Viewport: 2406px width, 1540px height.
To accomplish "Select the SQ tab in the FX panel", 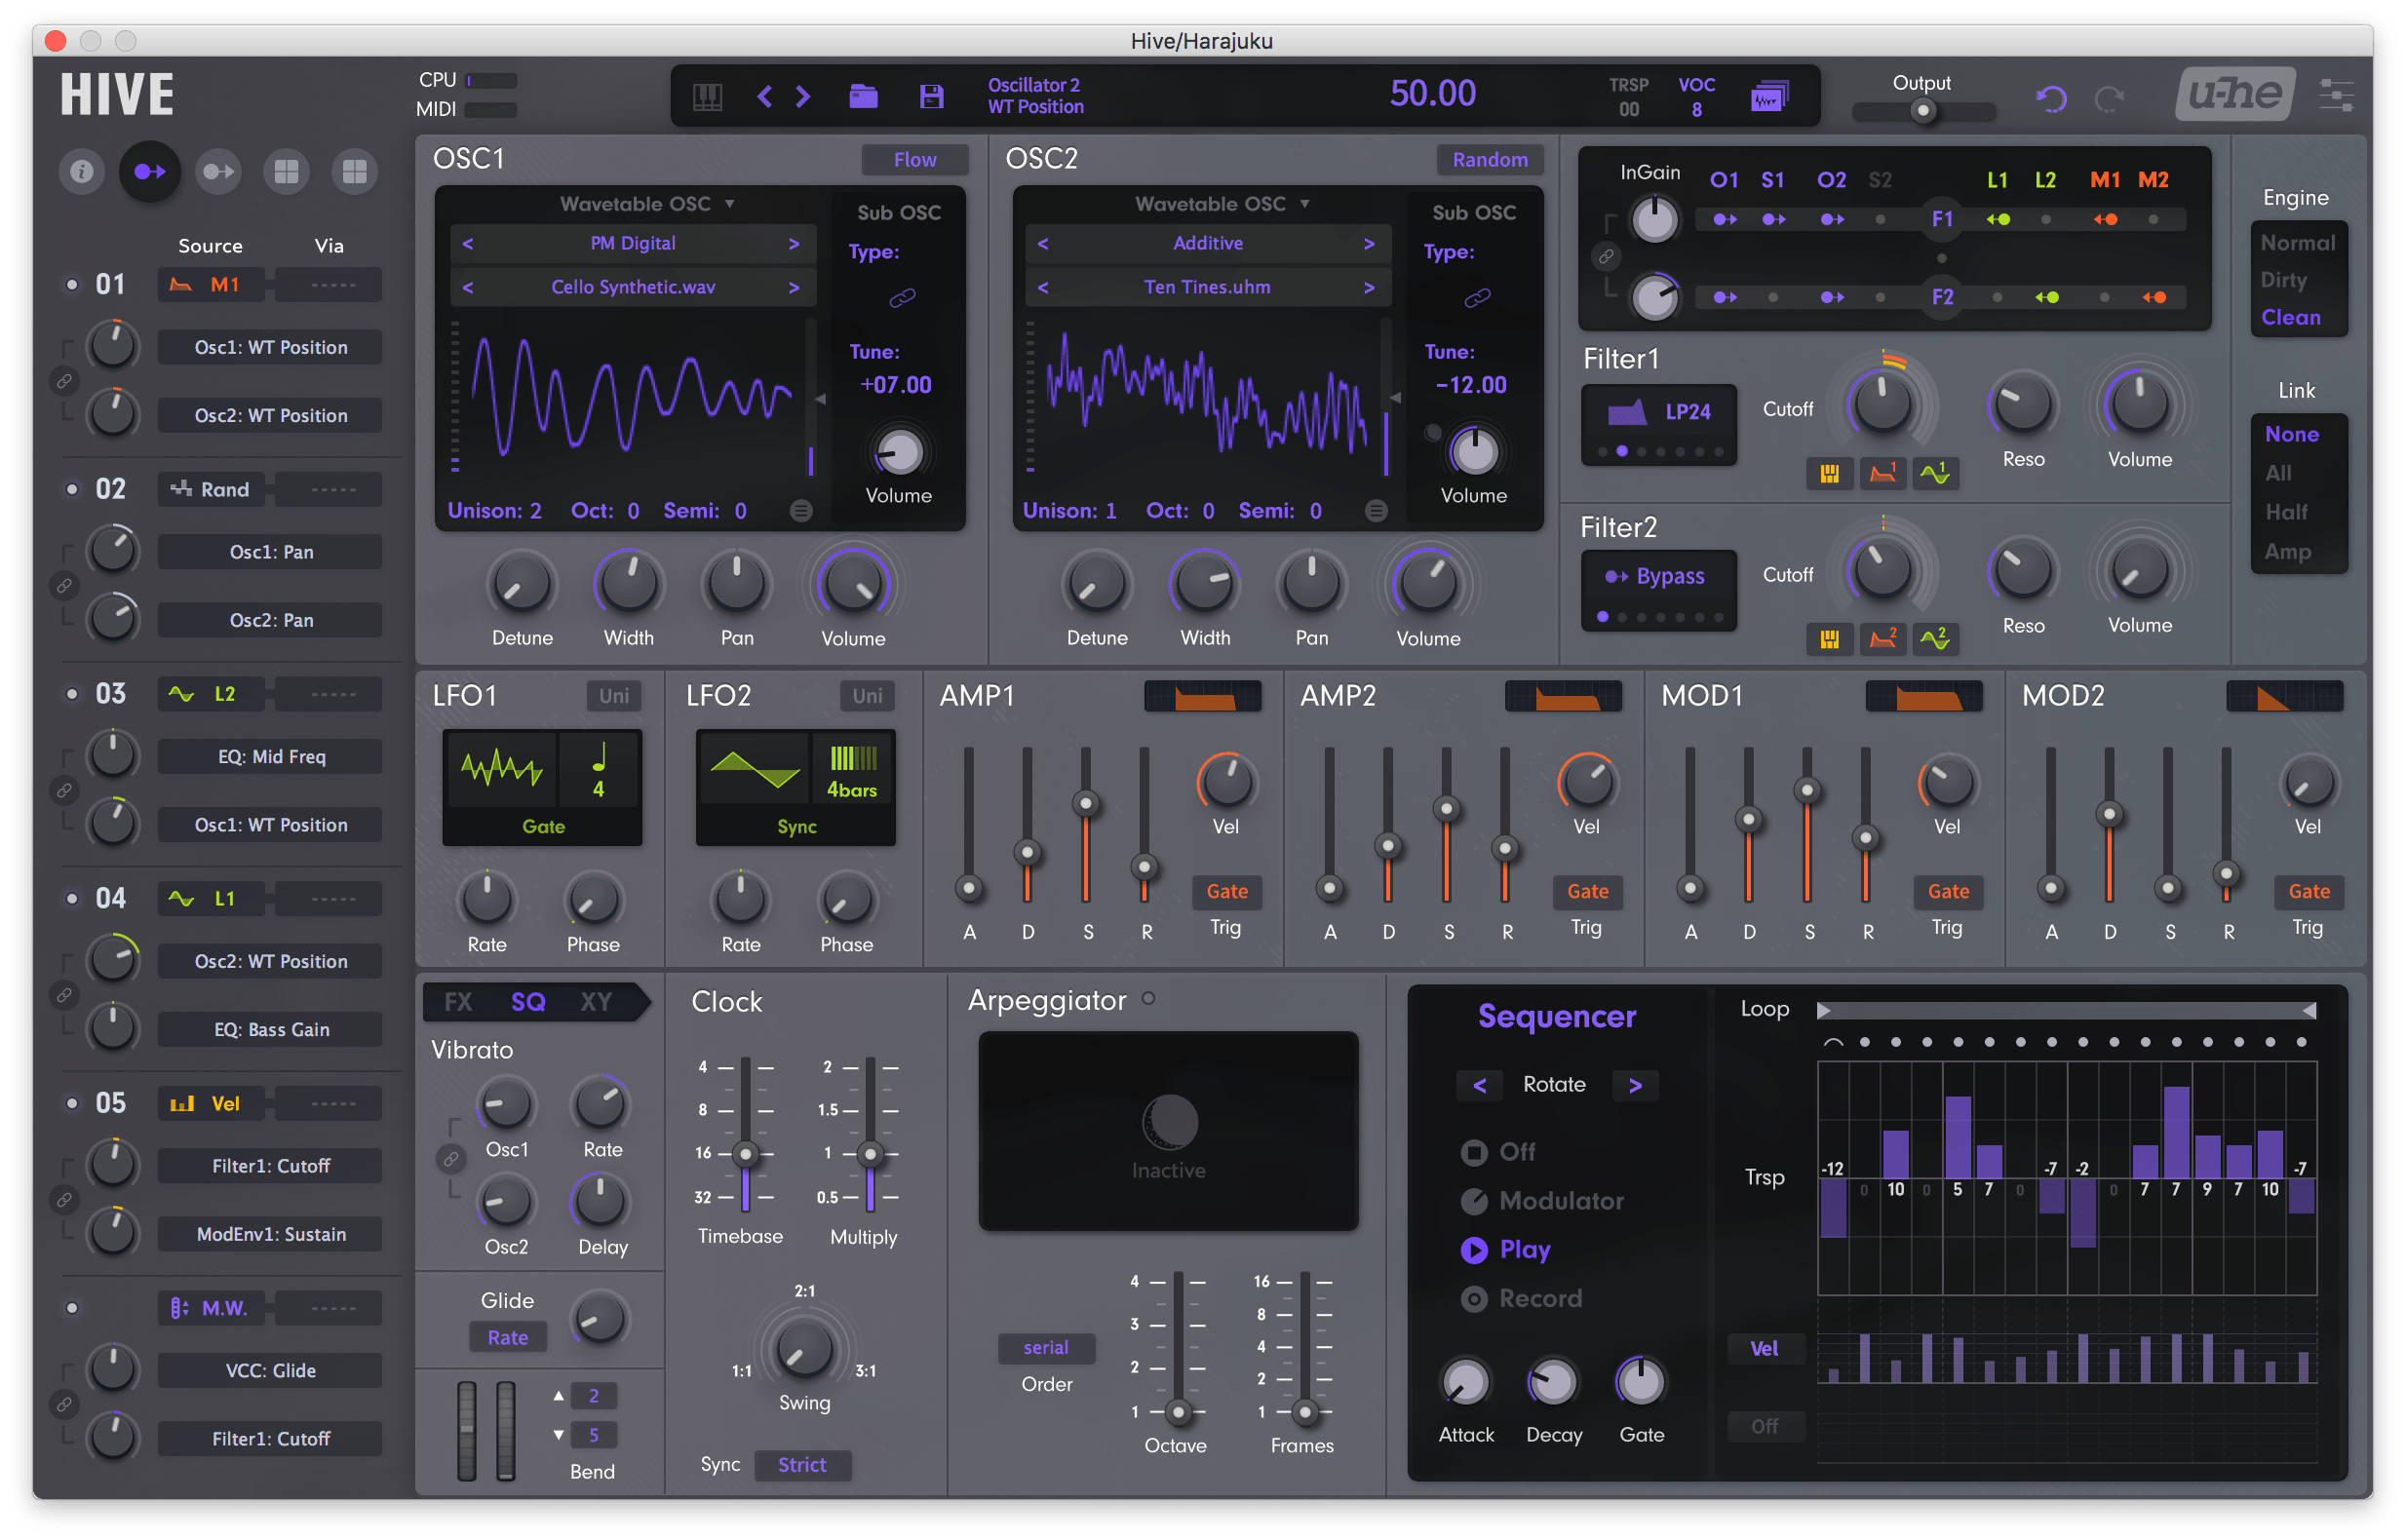I will (526, 1002).
